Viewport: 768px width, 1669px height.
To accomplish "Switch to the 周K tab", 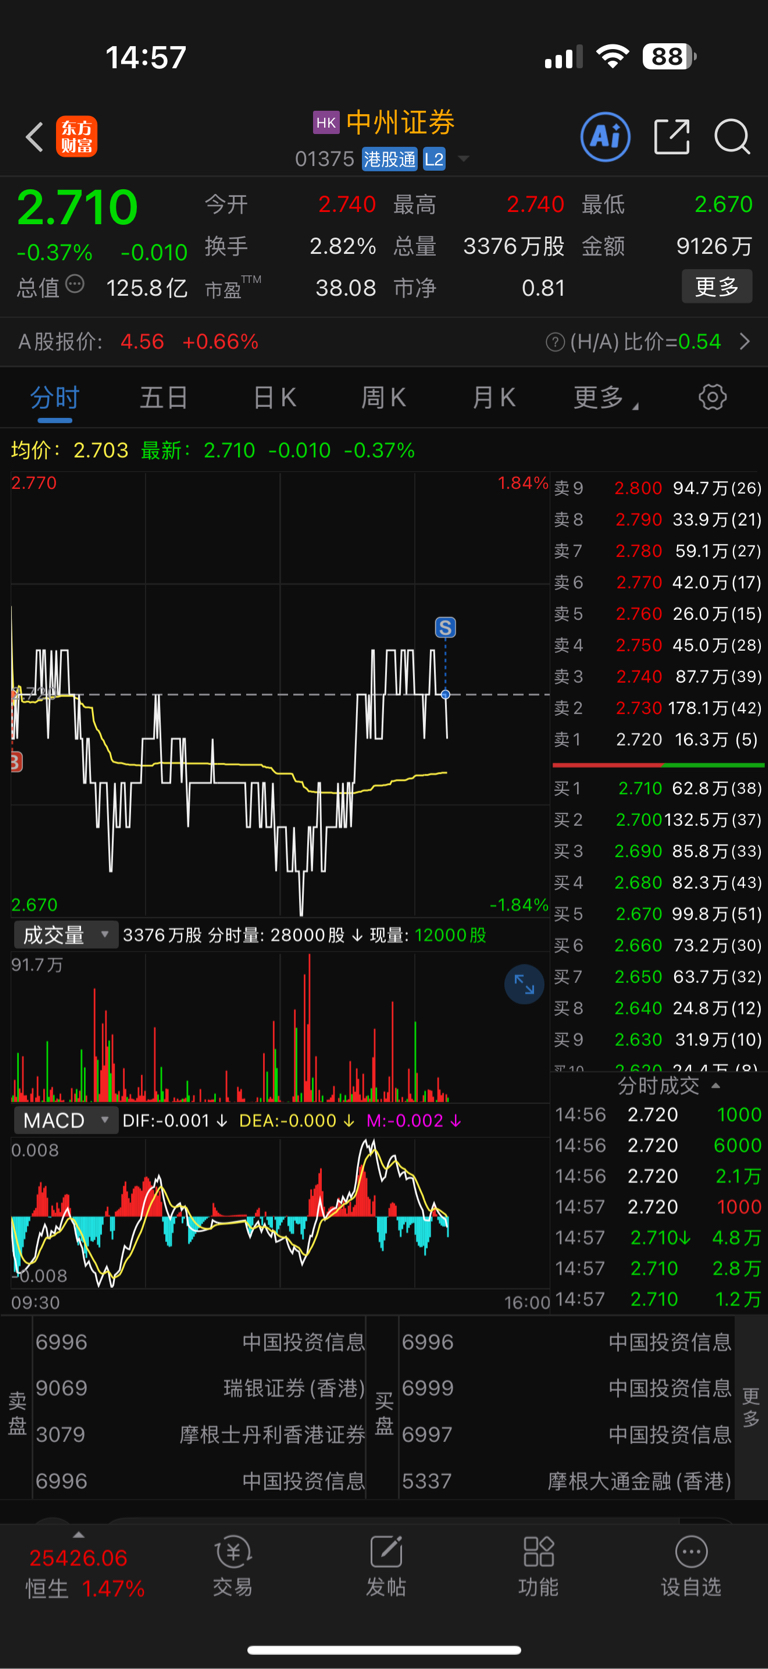I will 383,398.
